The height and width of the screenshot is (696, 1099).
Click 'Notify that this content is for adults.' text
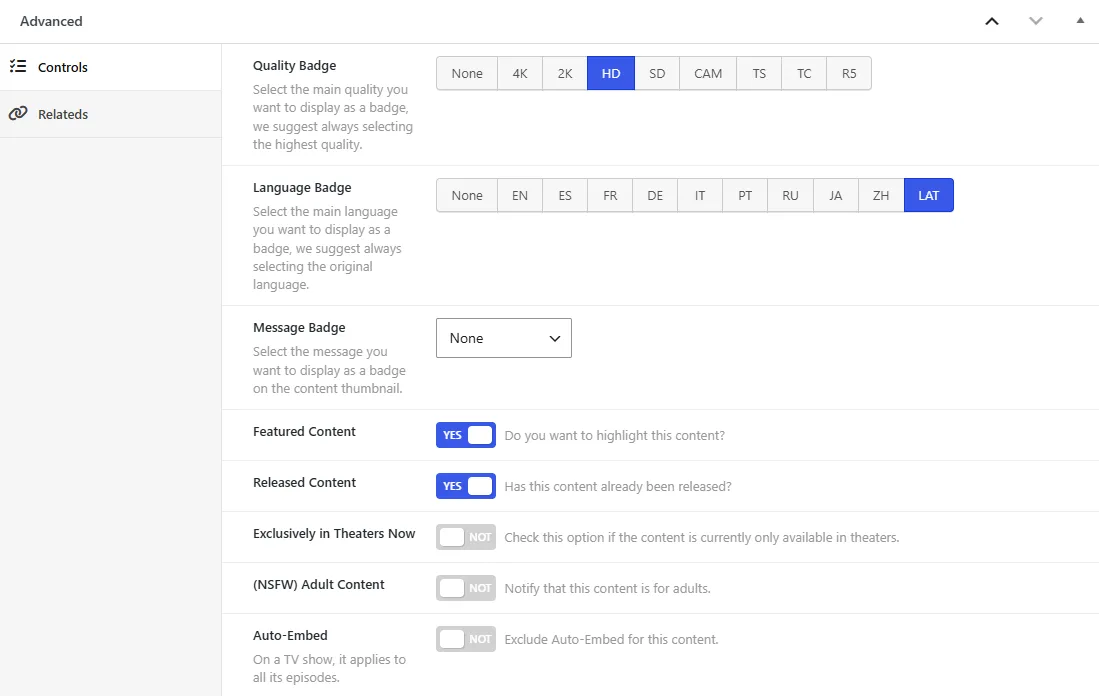pos(608,588)
